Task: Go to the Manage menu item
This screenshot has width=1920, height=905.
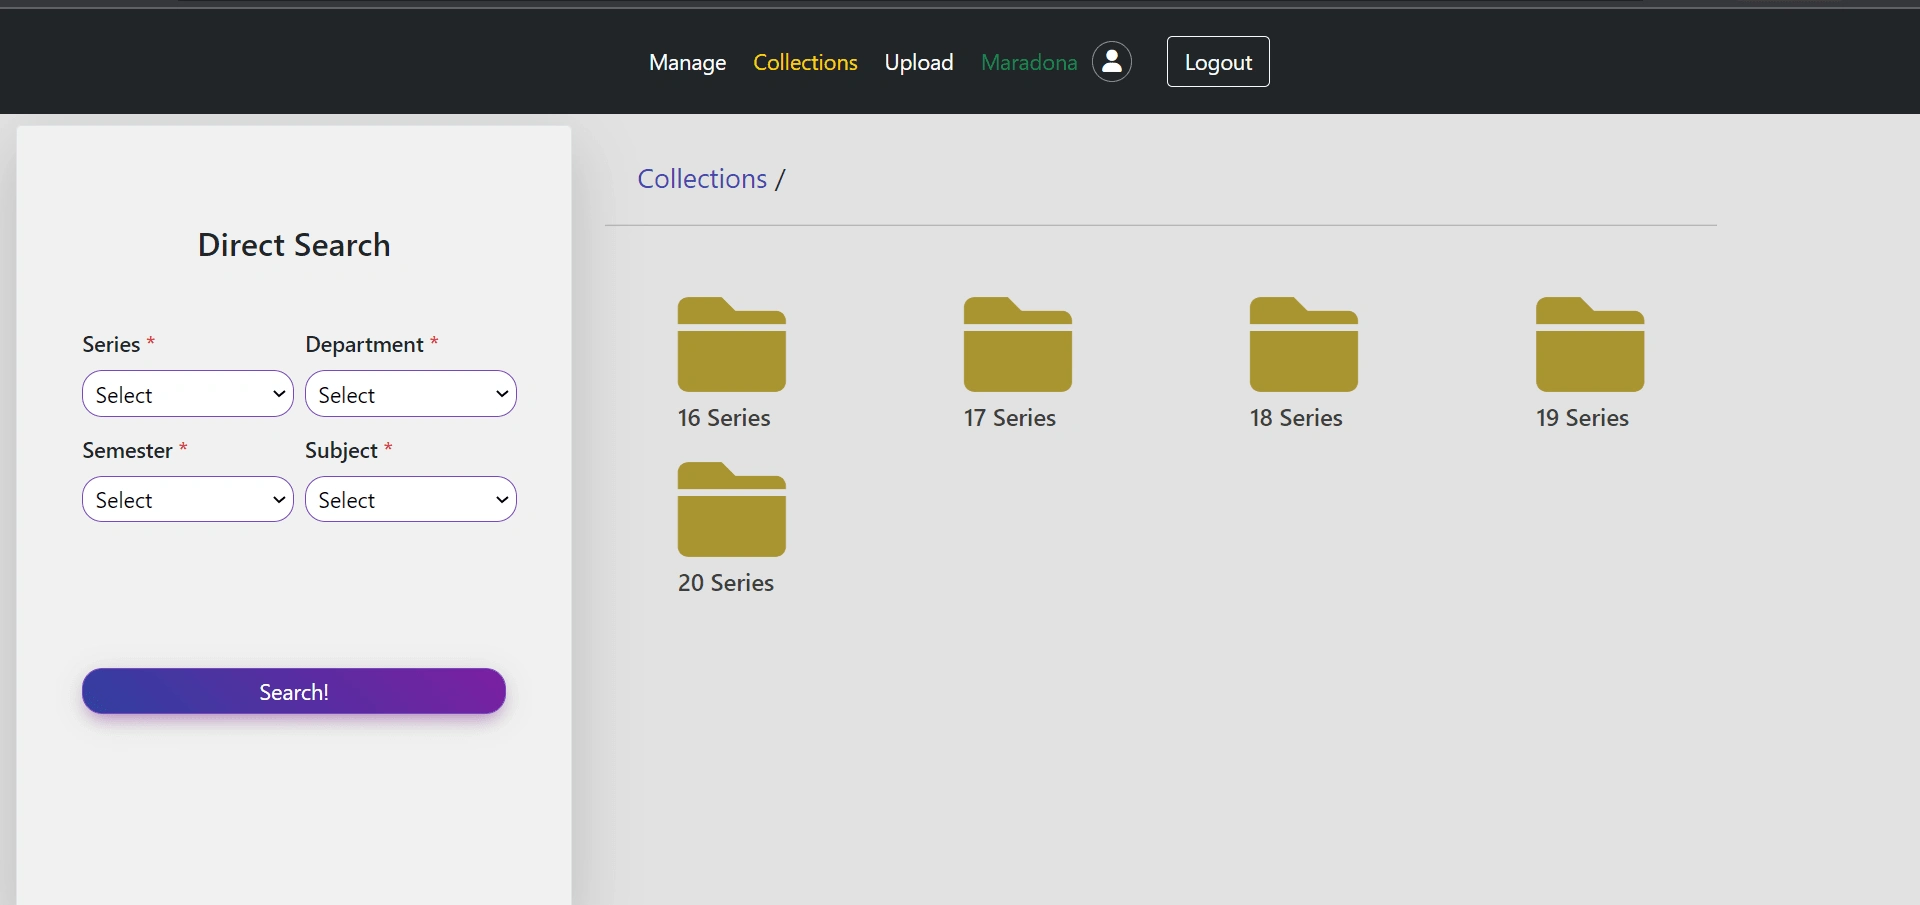Action: pyautogui.click(x=687, y=62)
